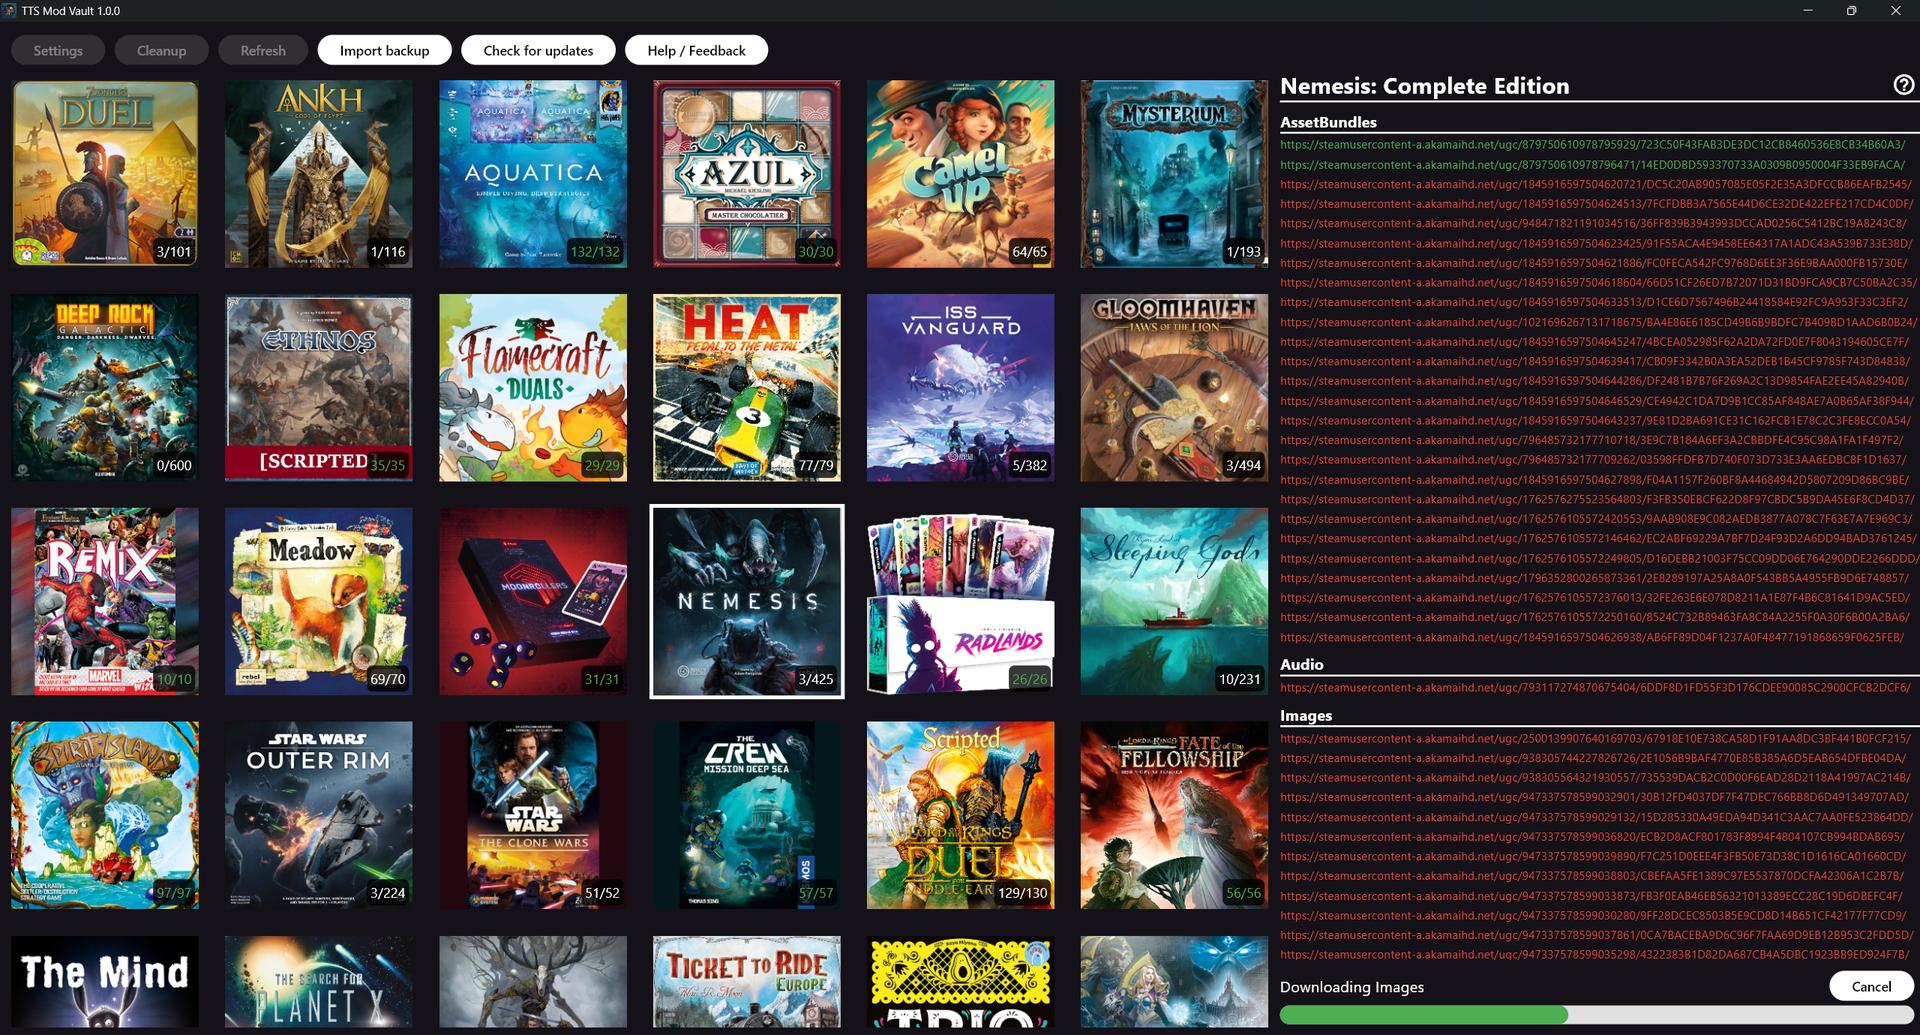Click the Refresh button

(263, 50)
